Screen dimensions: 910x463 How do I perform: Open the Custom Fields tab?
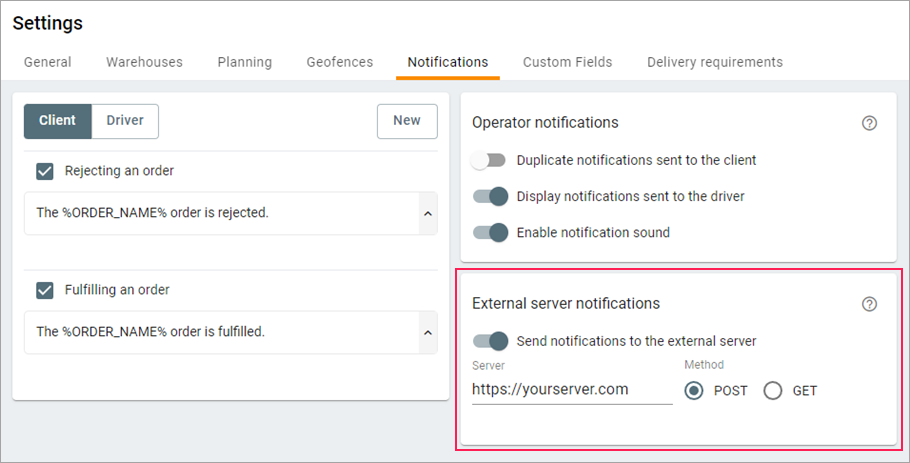pyautogui.click(x=567, y=62)
